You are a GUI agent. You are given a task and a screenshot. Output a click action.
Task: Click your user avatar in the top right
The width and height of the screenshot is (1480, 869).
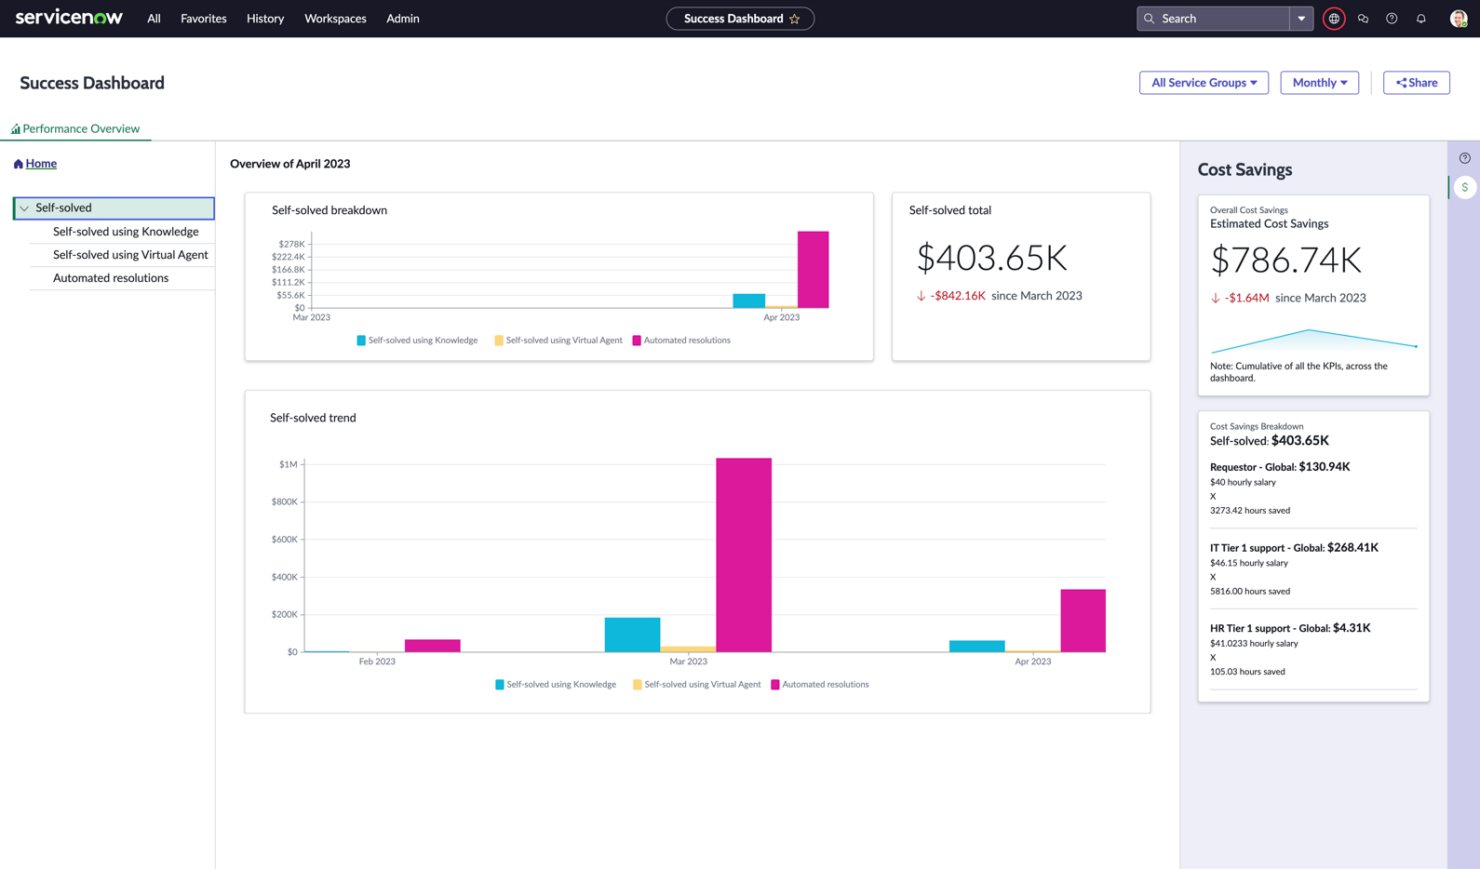tap(1457, 18)
